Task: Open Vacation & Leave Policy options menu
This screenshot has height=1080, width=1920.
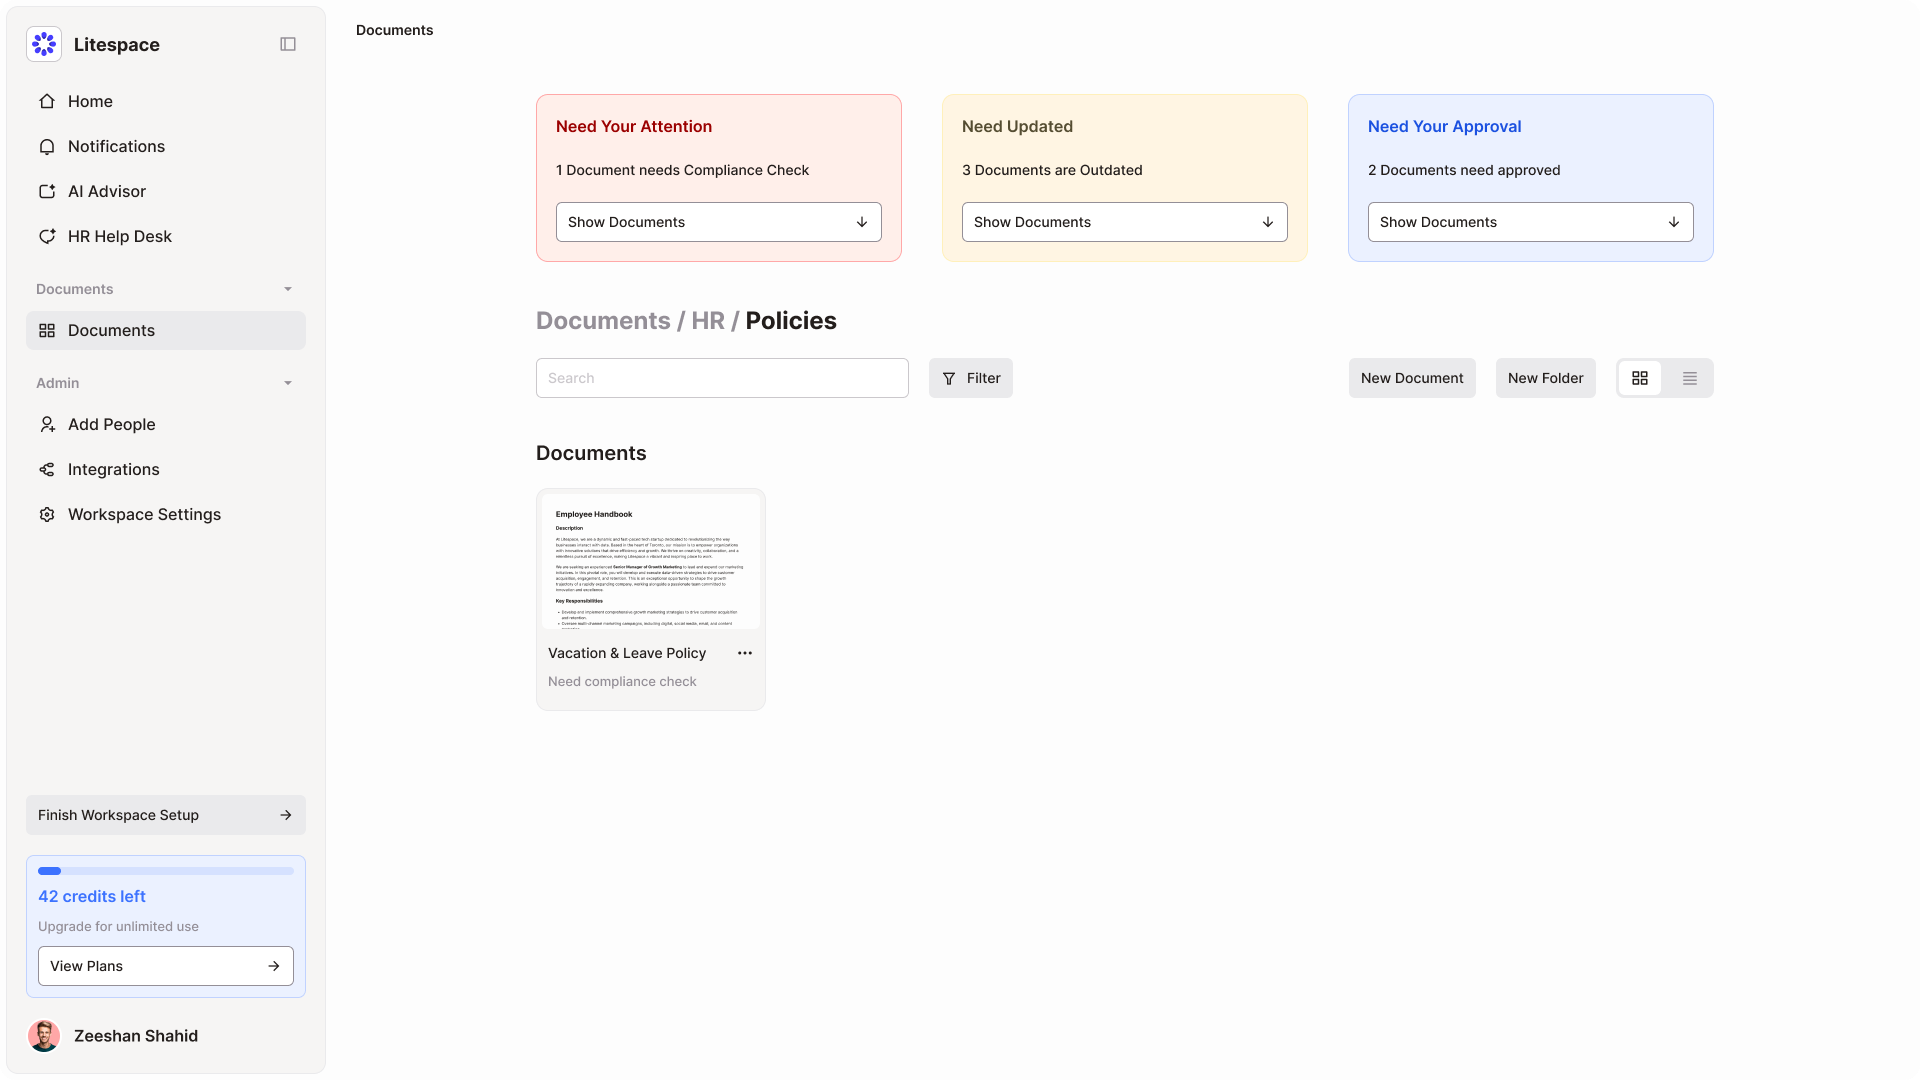Action: [x=745, y=653]
